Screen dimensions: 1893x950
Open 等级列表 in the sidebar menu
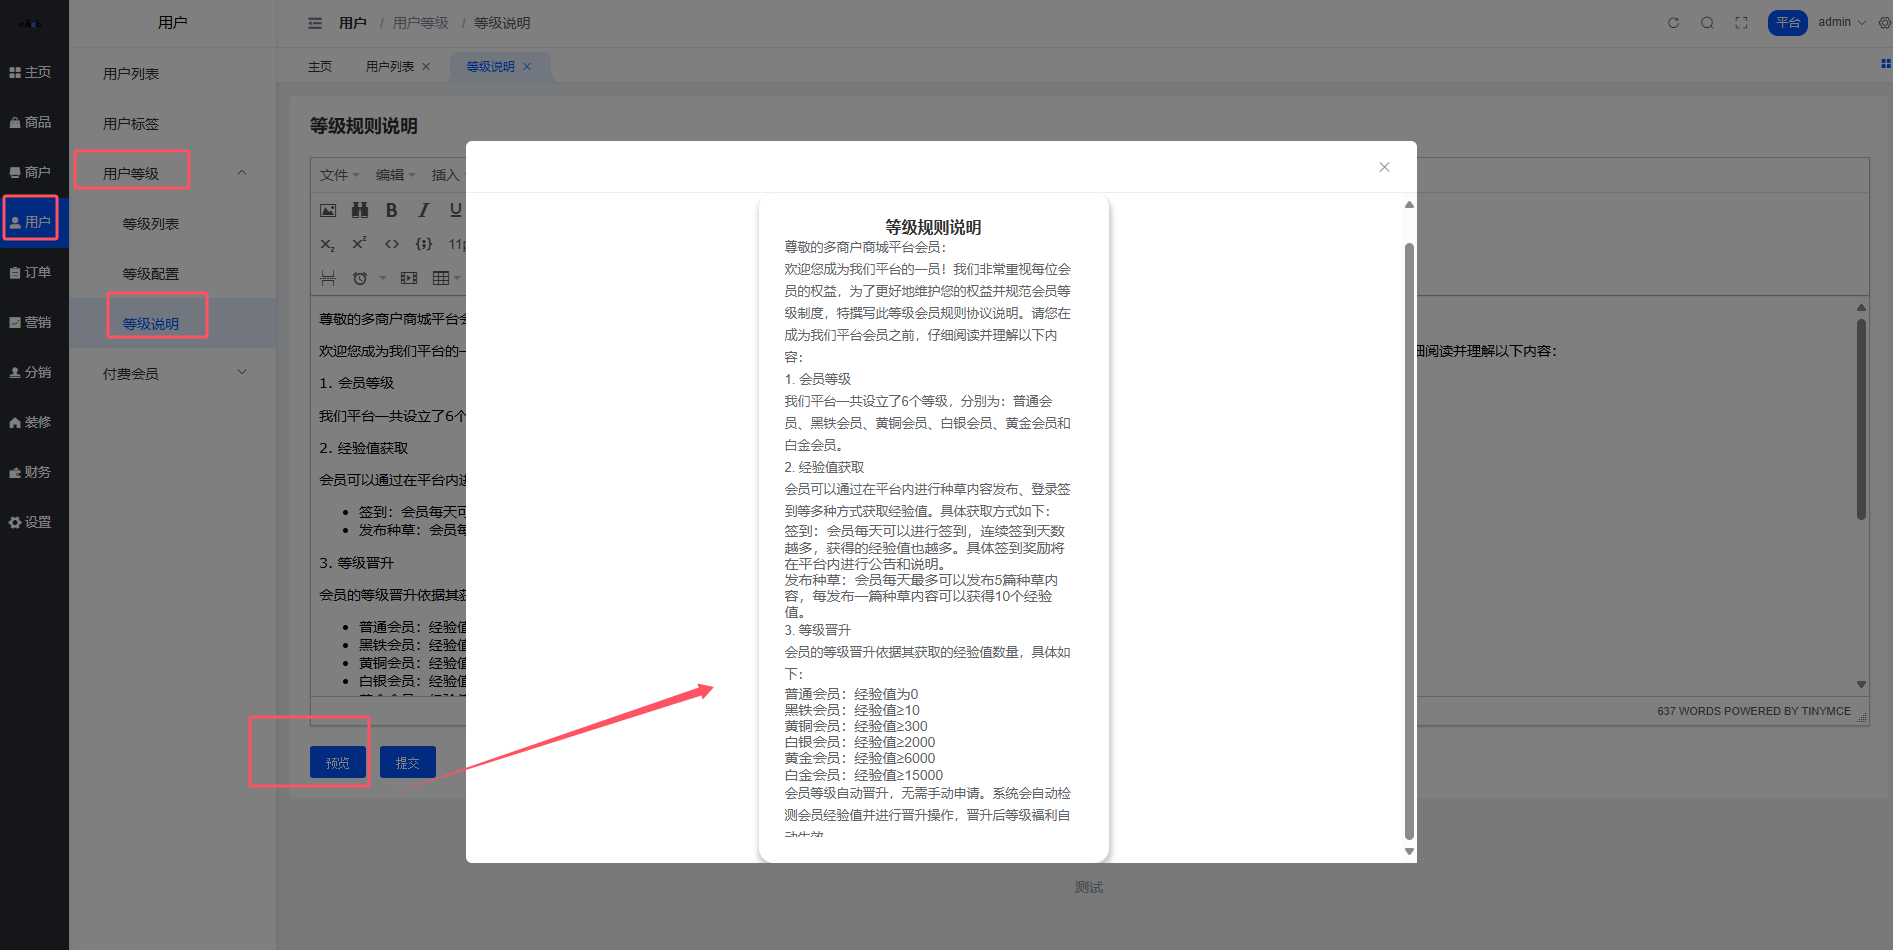pos(151,224)
